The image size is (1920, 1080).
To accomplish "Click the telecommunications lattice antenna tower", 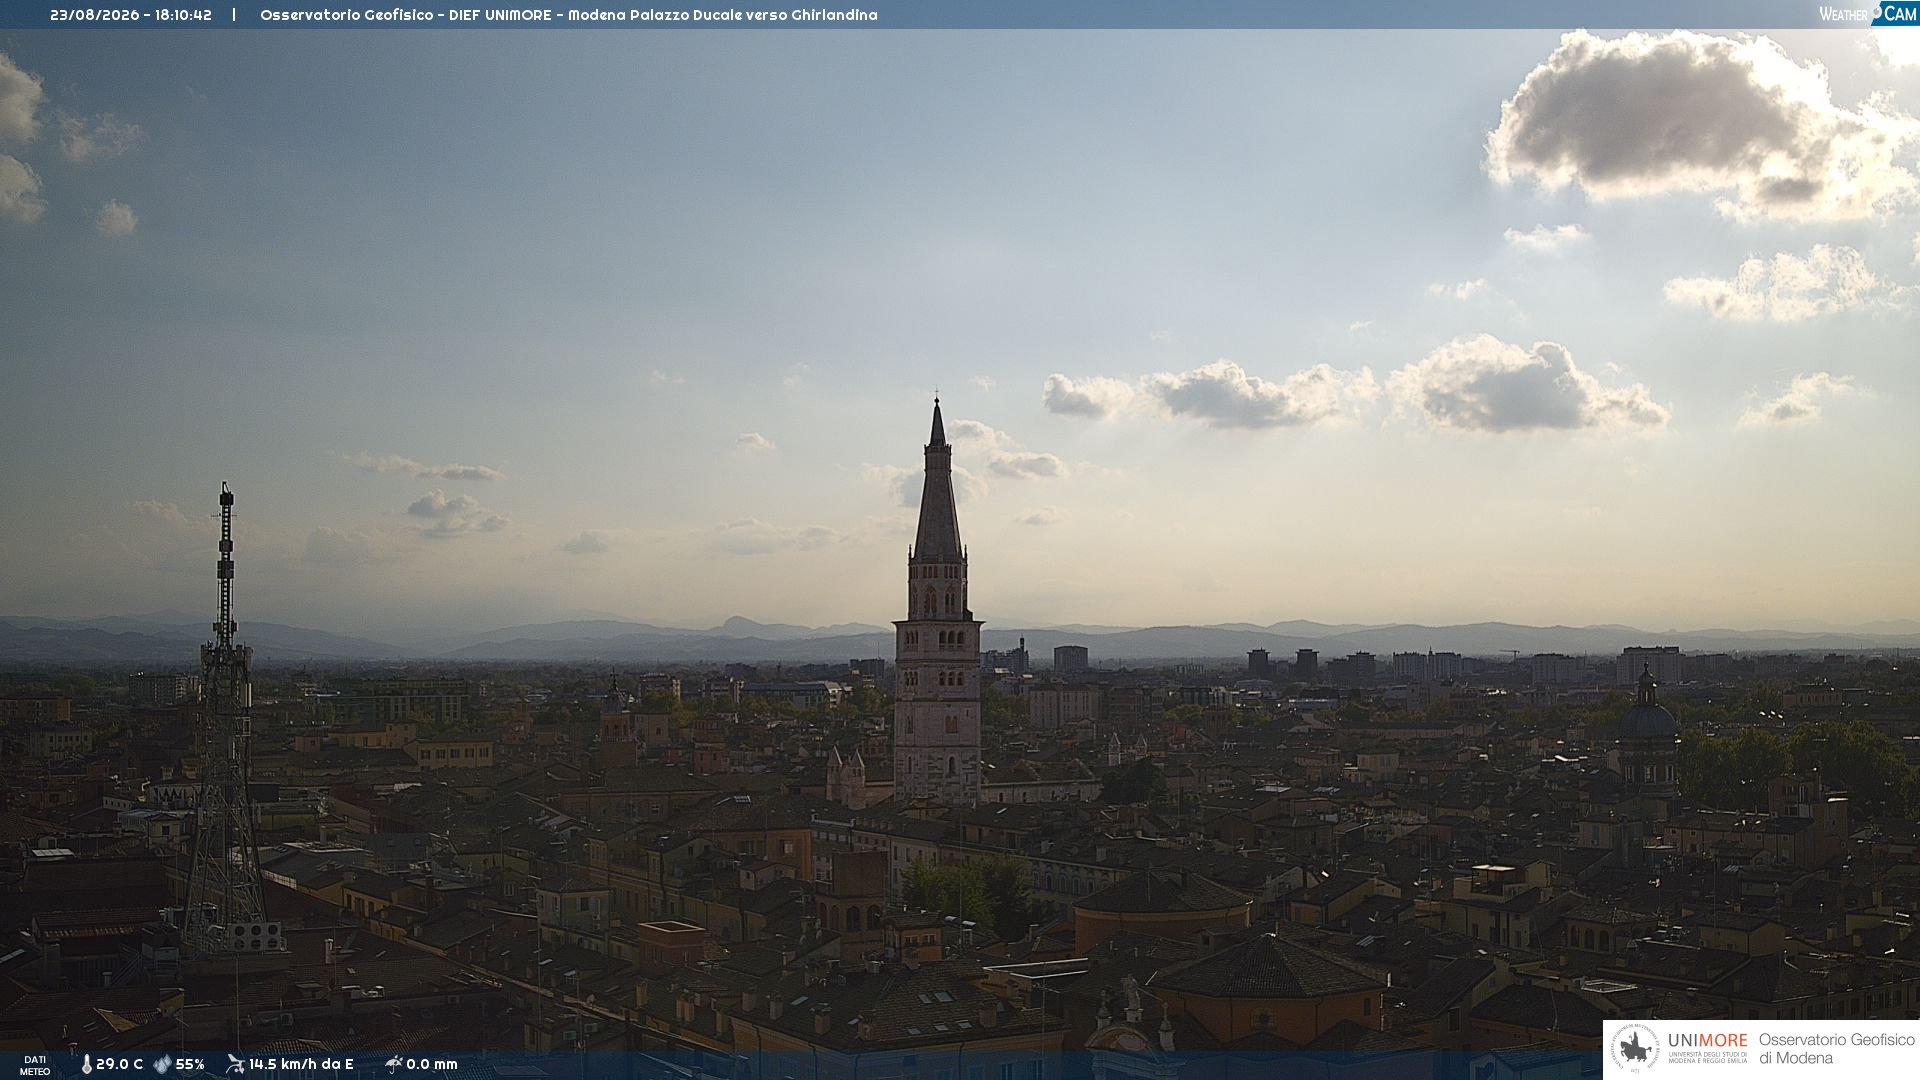I will click(x=225, y=720).
